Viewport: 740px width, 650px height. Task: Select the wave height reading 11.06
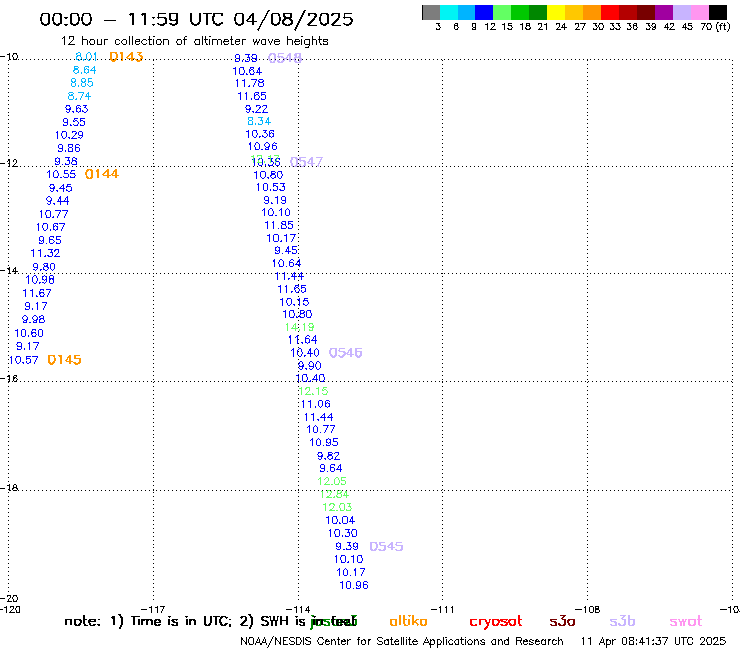pyautogui.click(x=316, y=405)
